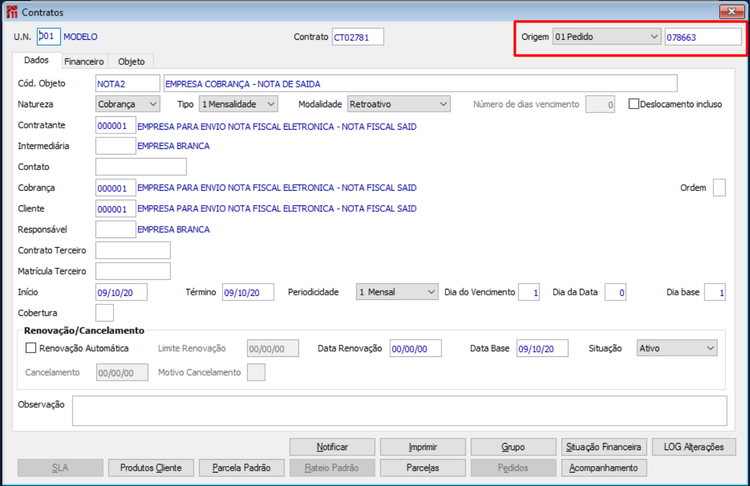Click the Data Base date field

point(542,348)
